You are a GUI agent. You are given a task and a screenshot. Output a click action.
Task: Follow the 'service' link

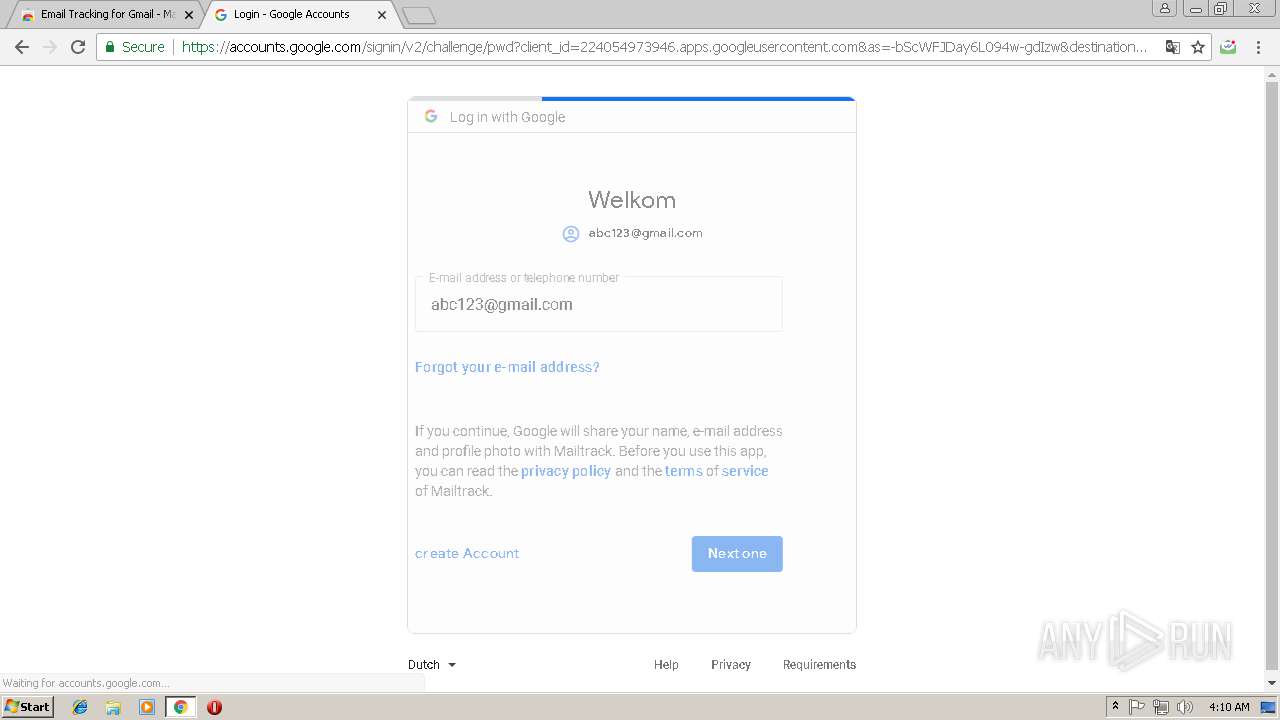[x=745, y=471]
